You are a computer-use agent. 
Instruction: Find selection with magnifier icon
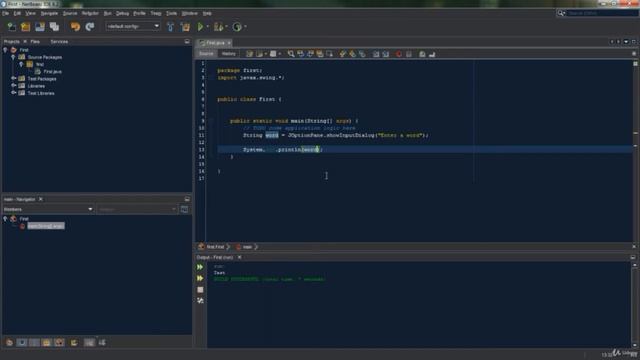(x=291, y=54)
